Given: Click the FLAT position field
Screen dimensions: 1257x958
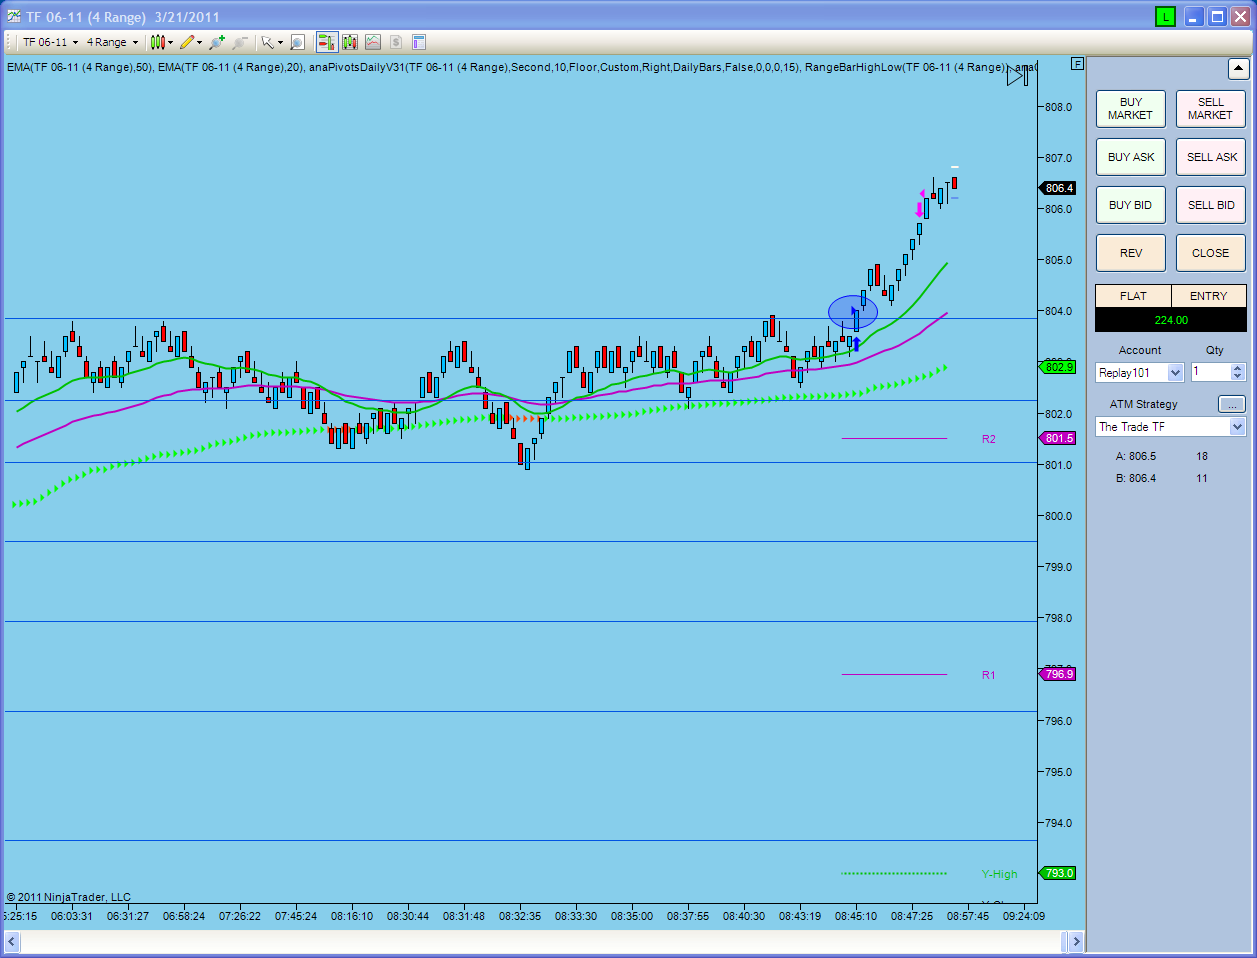Looking at the screenshot, I should 1133,296.
